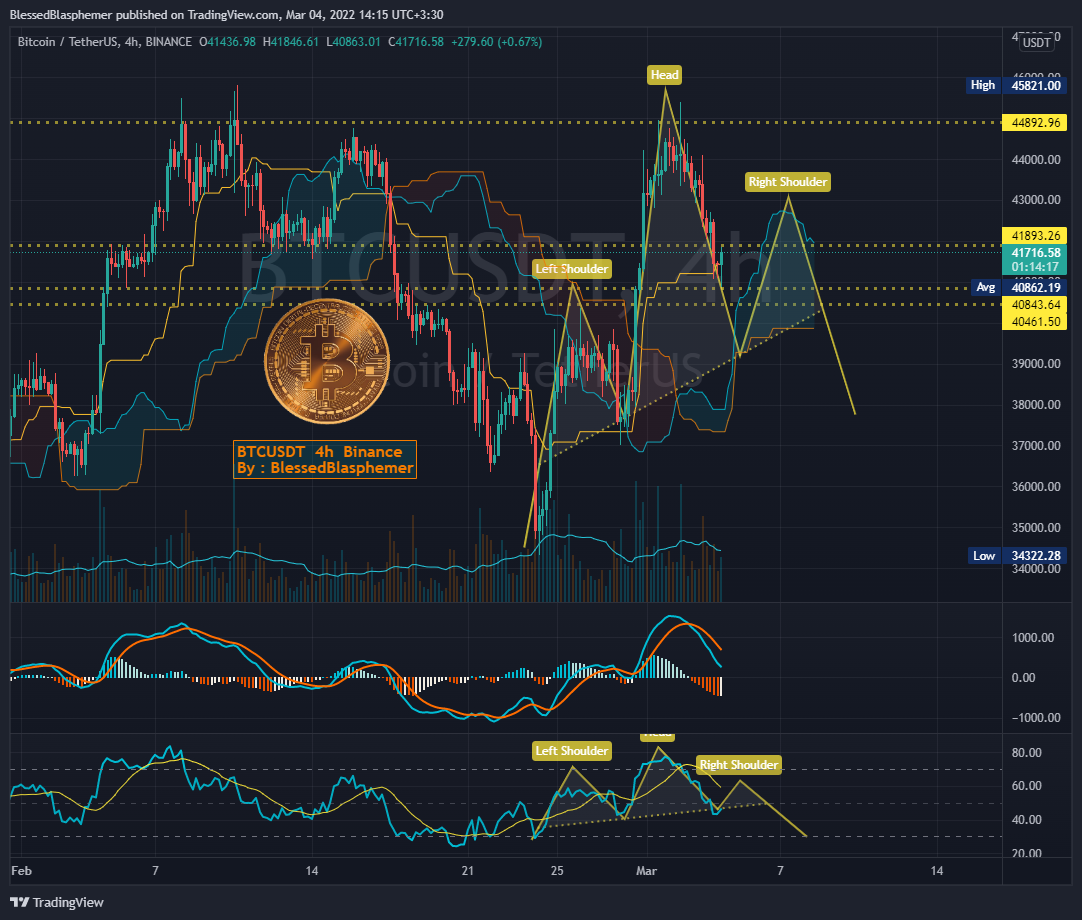Viewport: 1082px width, 920px height.
Task: Click the 80.00 RSI axis value
Action: 1026,752
